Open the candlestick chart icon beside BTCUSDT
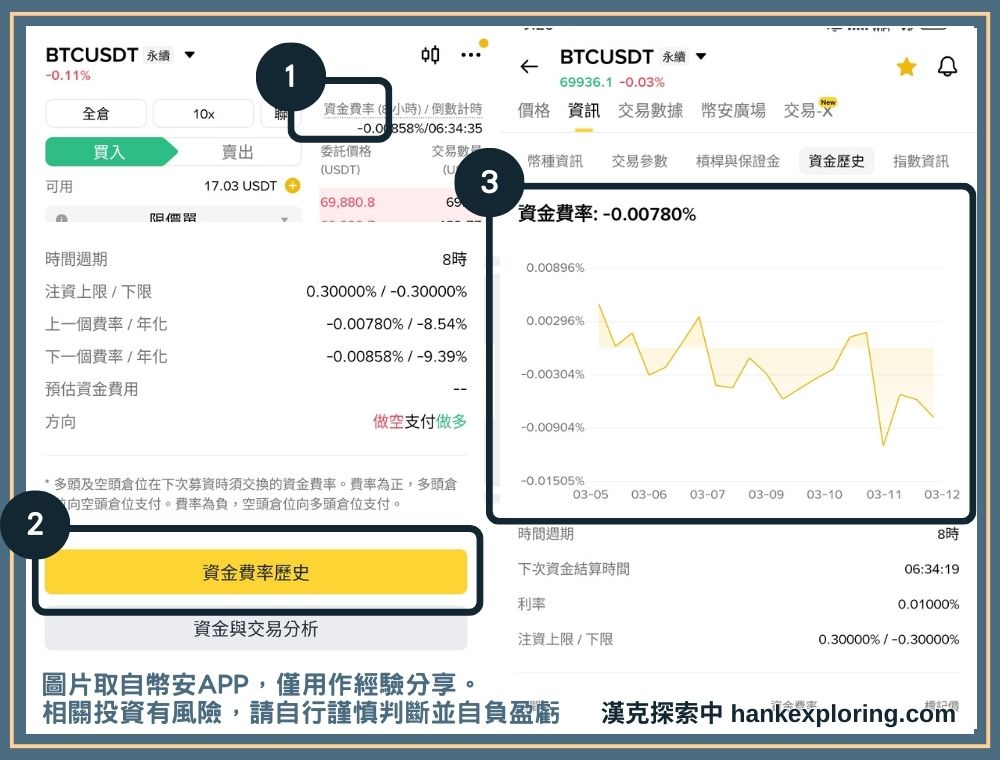This screenshot has width=1000, height=760. pyautogui.click(x=430, y=56)
